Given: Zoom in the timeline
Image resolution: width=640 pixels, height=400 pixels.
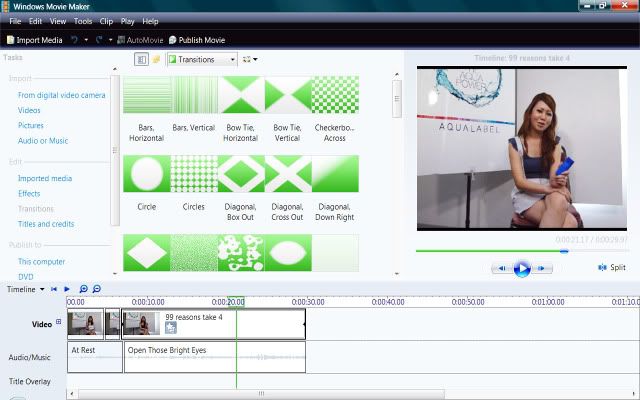Looking at the screenshot, I should click(x=83, y=289).
